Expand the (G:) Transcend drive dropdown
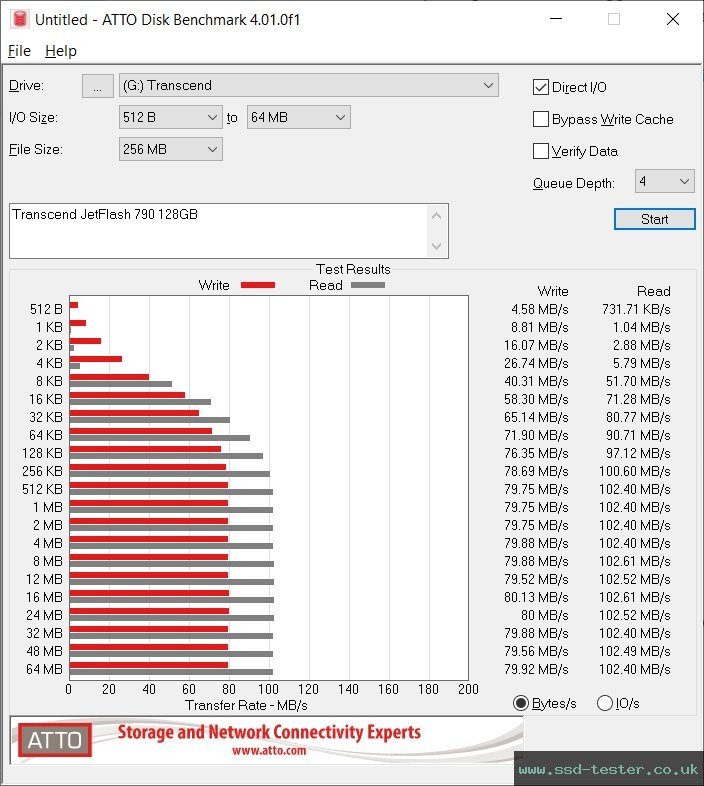Viewport: 704px width, 786px height. (x=308, y=85)
